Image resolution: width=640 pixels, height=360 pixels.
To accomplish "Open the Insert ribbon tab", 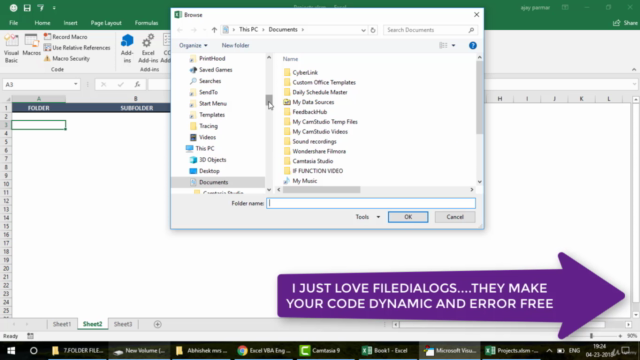I will (70, 23).
